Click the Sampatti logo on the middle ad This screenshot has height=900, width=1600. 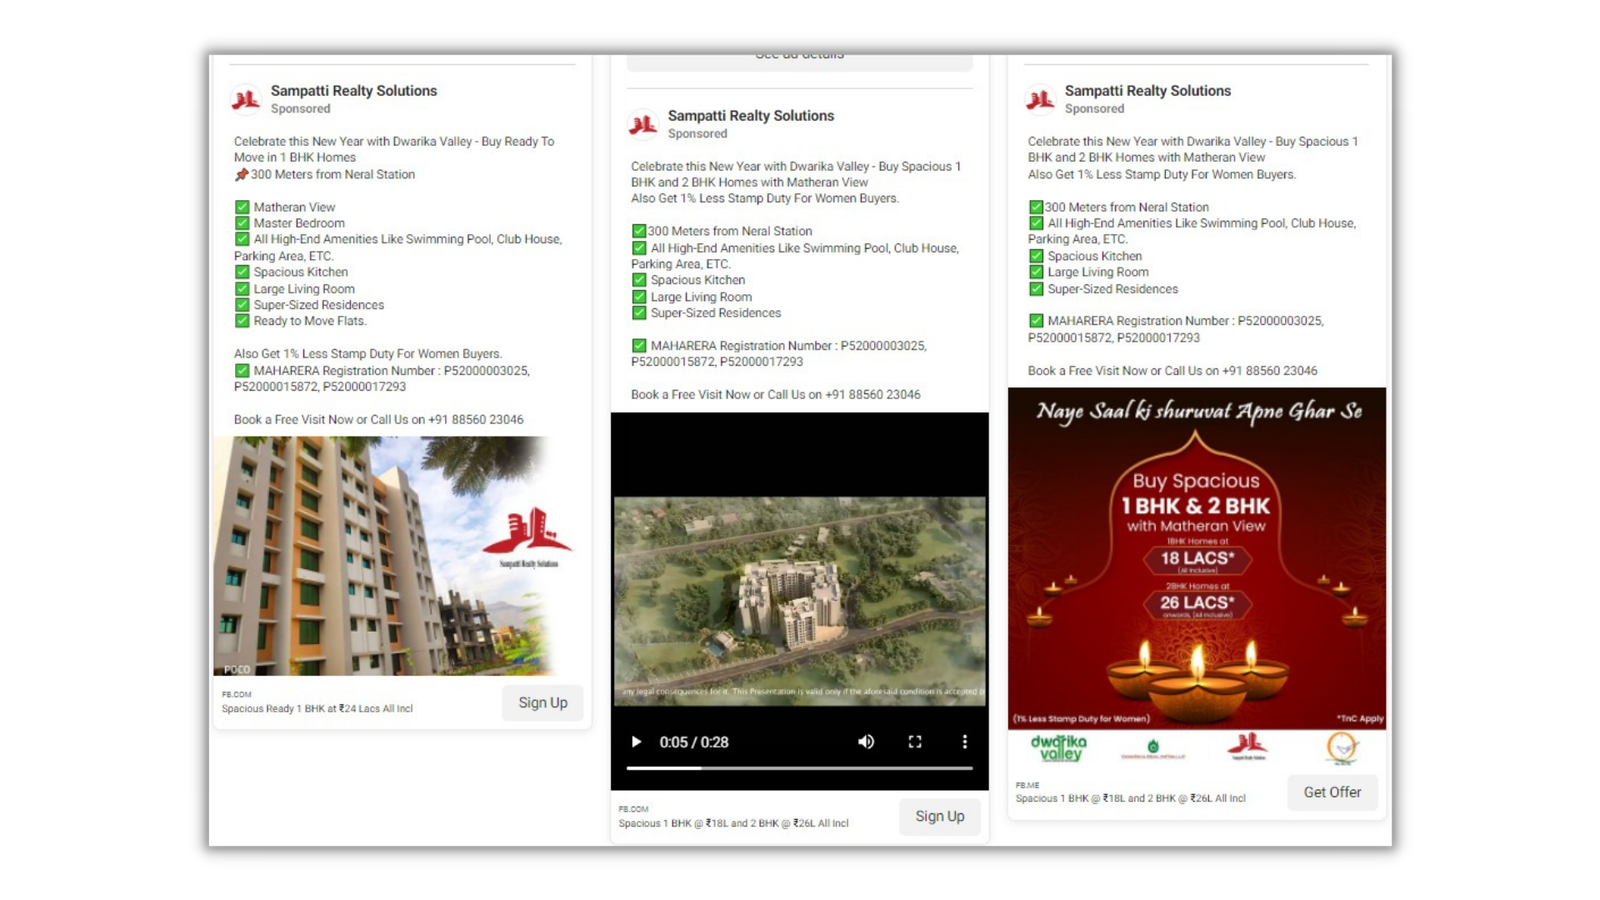pos(643,124)
